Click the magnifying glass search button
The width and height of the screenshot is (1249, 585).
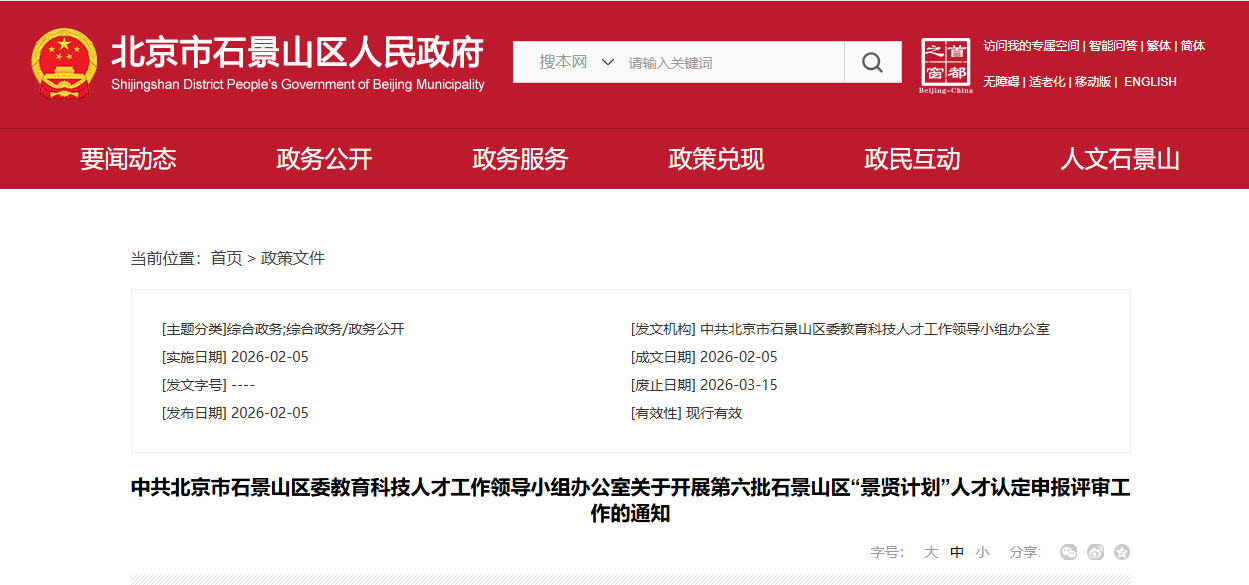[x=872, y=62]
